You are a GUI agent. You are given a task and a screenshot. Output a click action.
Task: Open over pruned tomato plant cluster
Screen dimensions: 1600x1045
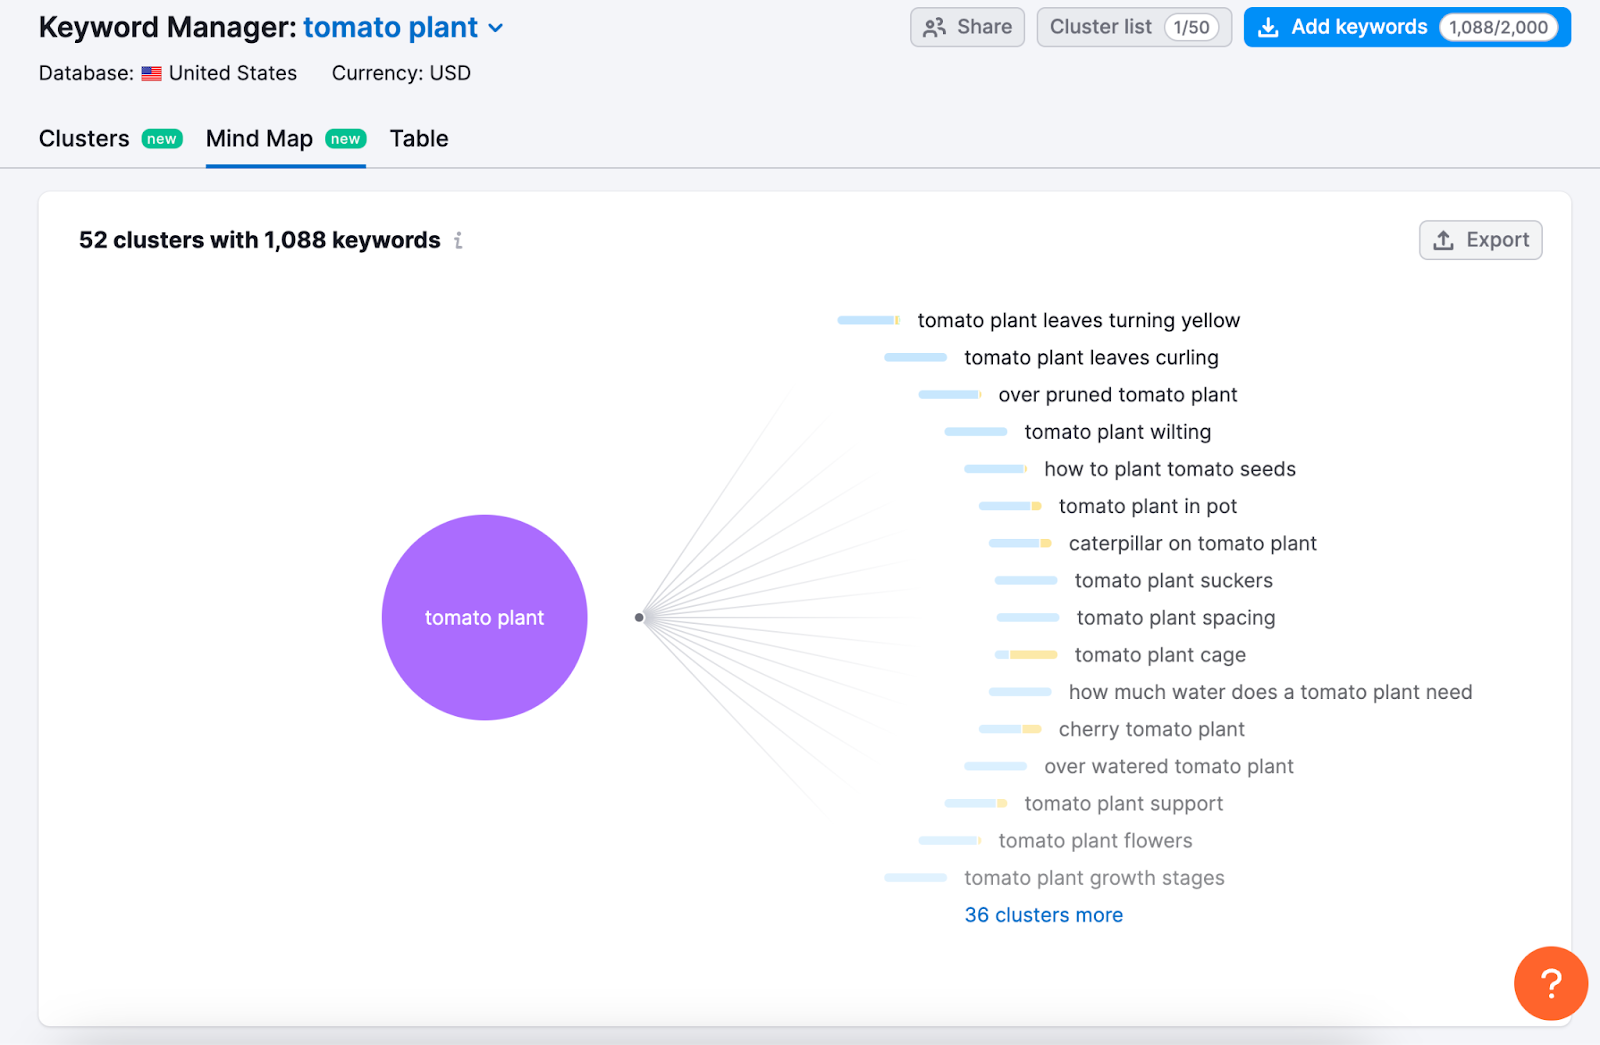pyautogui.click(x=1117, y=394)
